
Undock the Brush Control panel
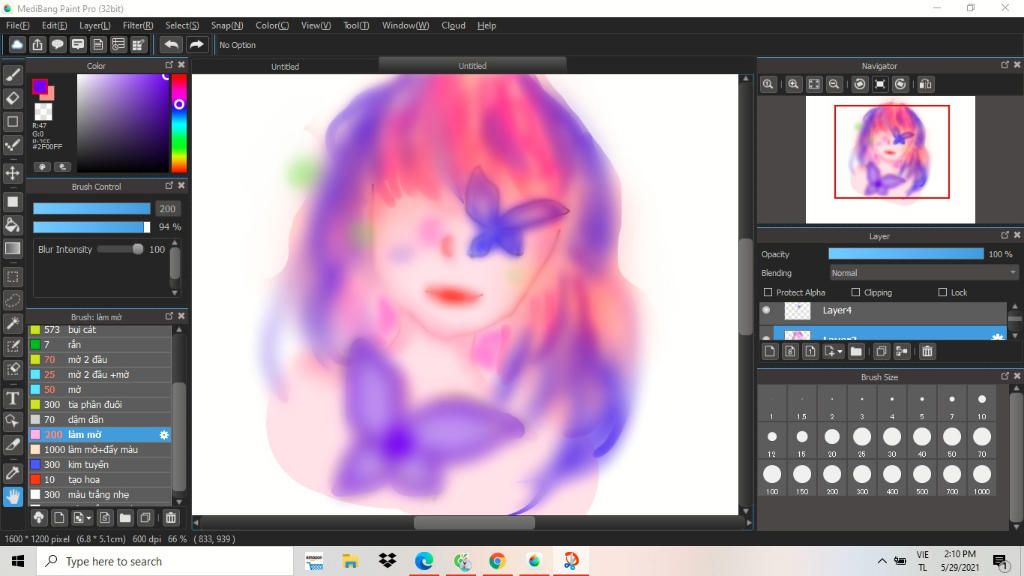(x=169, y=185)
